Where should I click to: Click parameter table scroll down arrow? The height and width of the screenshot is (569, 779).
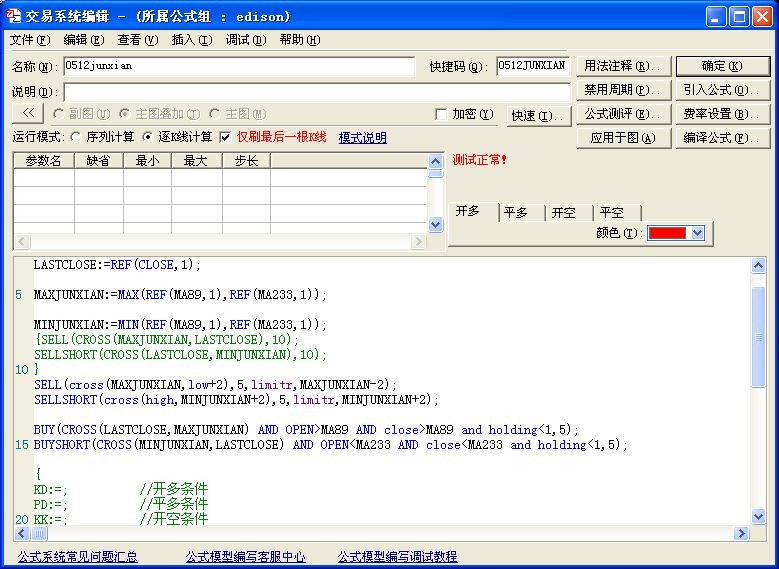[435, 225]
